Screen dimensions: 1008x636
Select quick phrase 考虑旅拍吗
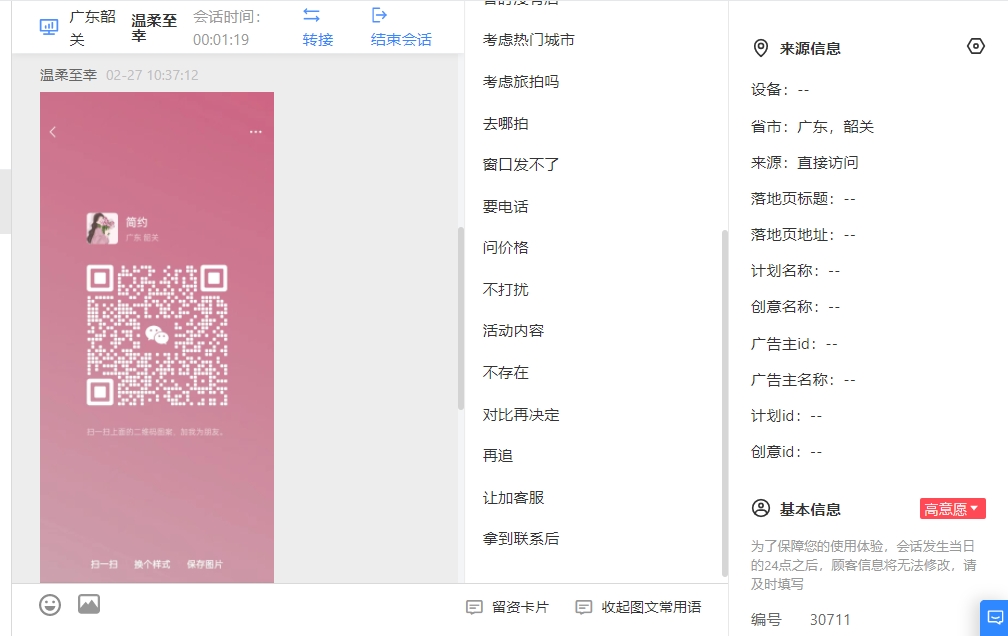click(x=521, y=82)
